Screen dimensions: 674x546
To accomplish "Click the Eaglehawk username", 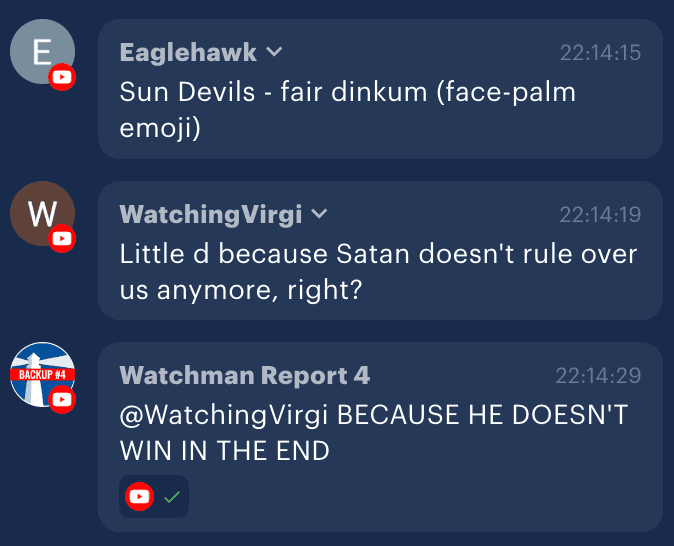I will coord(188,52).
